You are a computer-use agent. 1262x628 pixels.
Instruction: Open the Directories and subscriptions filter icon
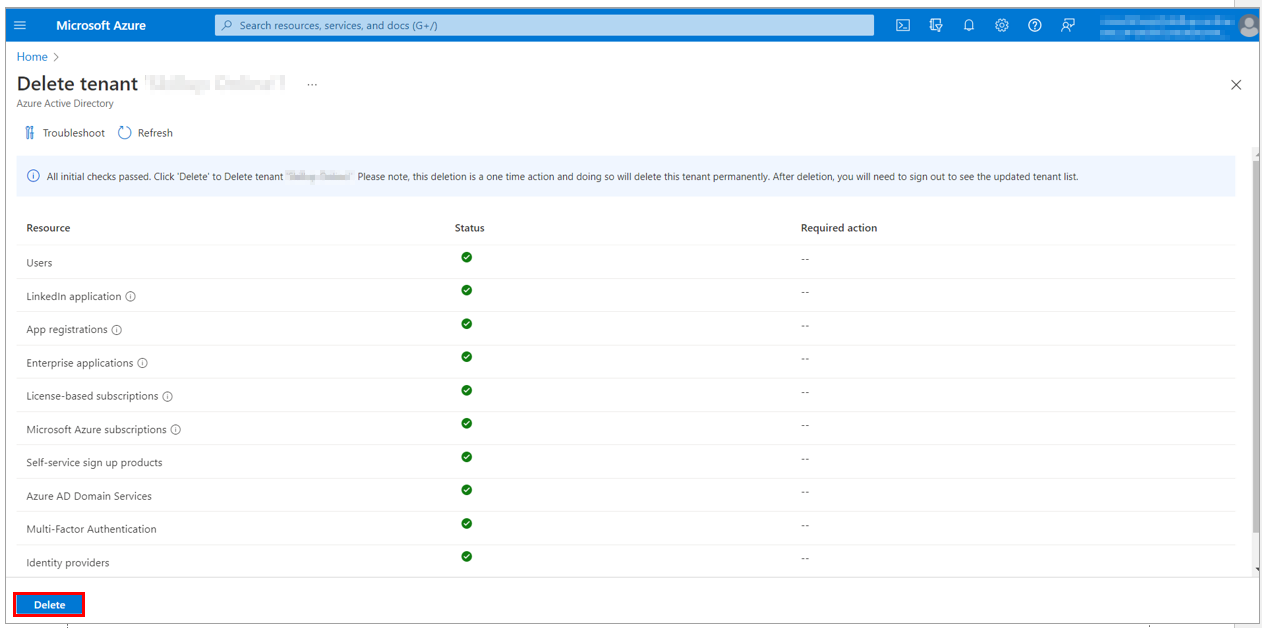(936, 25)
